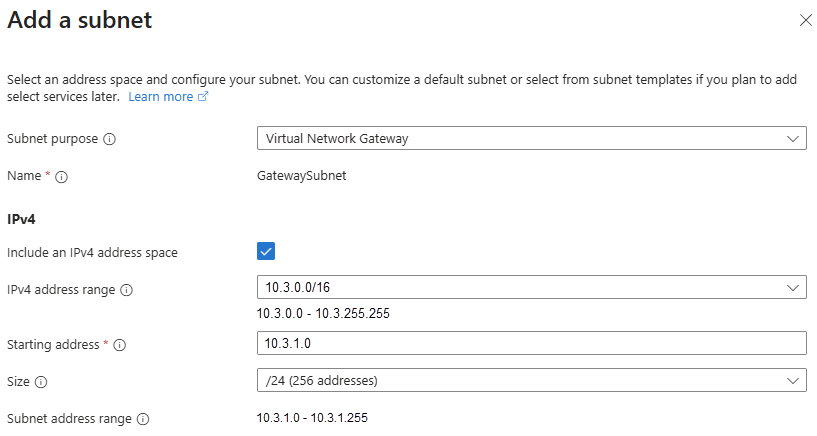Open the Subnet purpose dropdown

[531, 138]
